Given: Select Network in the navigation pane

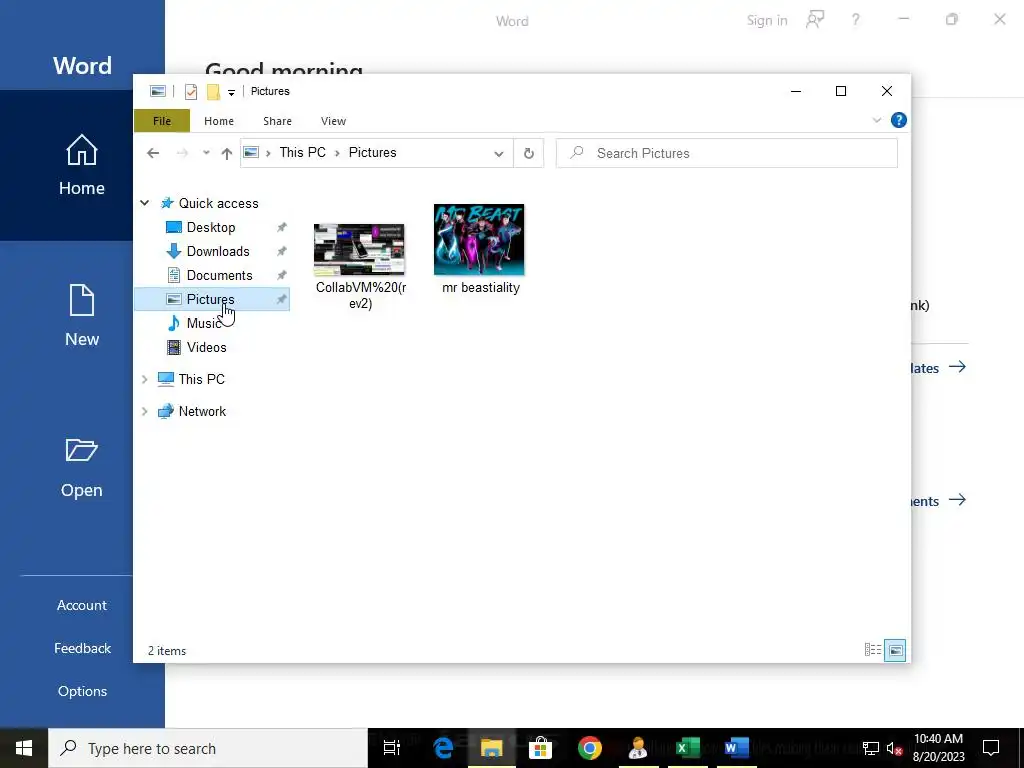Looking at the screenshot, I should click(x=202, y=411).
